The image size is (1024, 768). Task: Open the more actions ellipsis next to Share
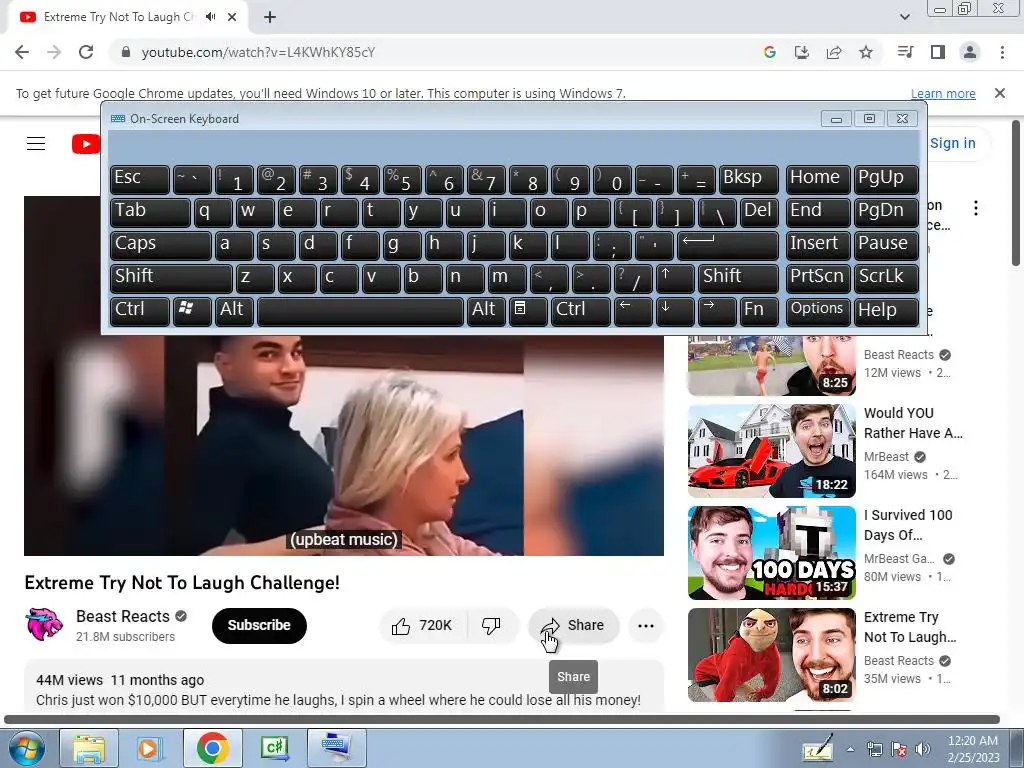[646, 626]
